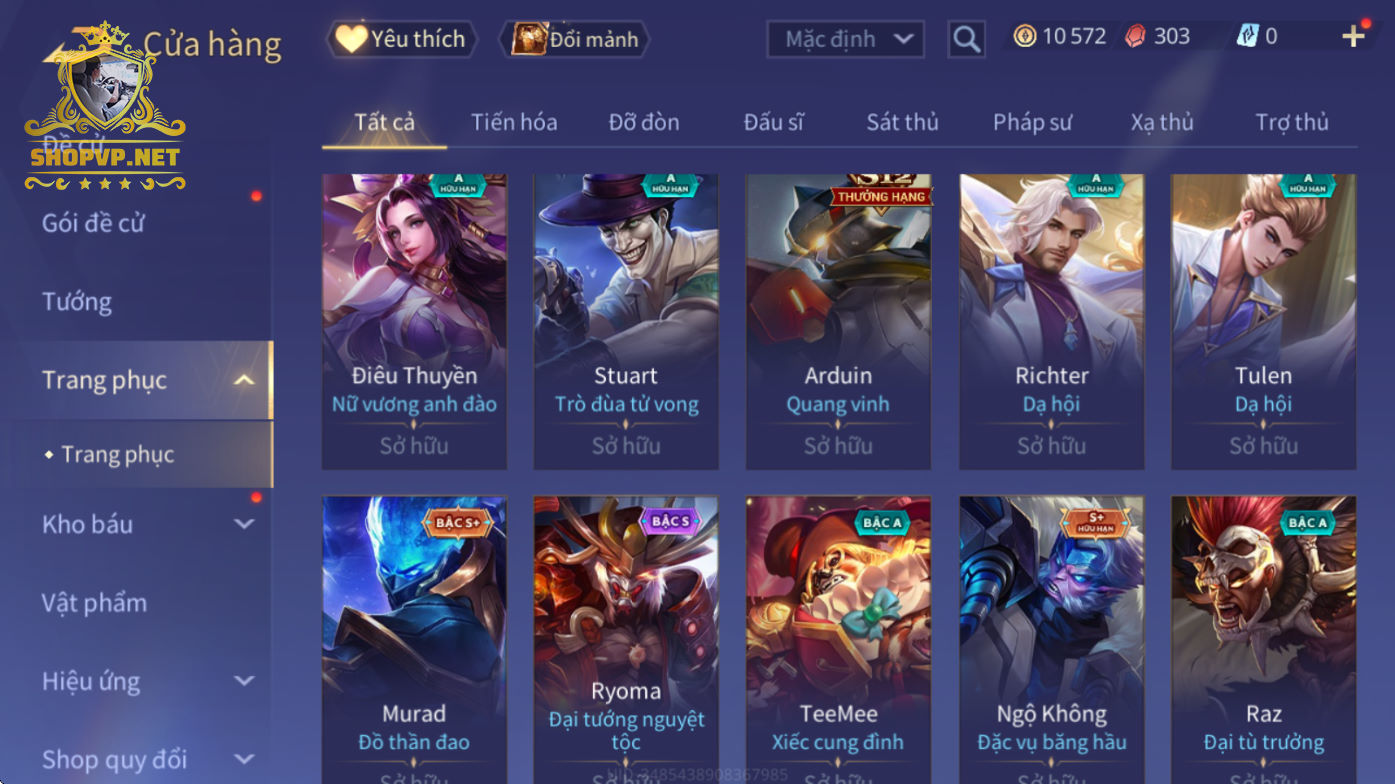
Task: Click the blue voucher ticket icon
Action: [1247, 36]
